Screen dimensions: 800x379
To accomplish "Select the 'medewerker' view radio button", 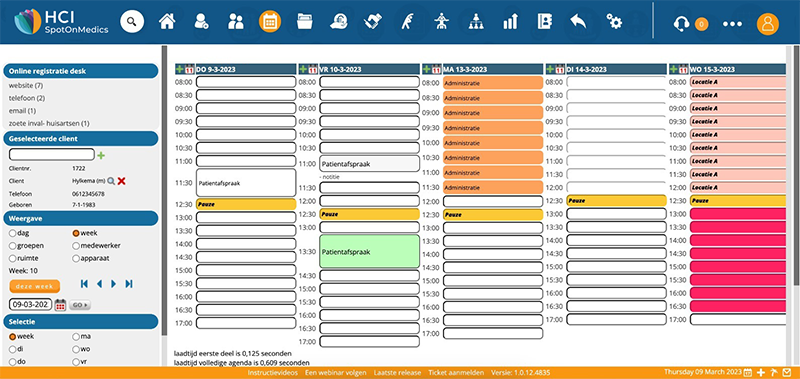I will tap(76, 246).
